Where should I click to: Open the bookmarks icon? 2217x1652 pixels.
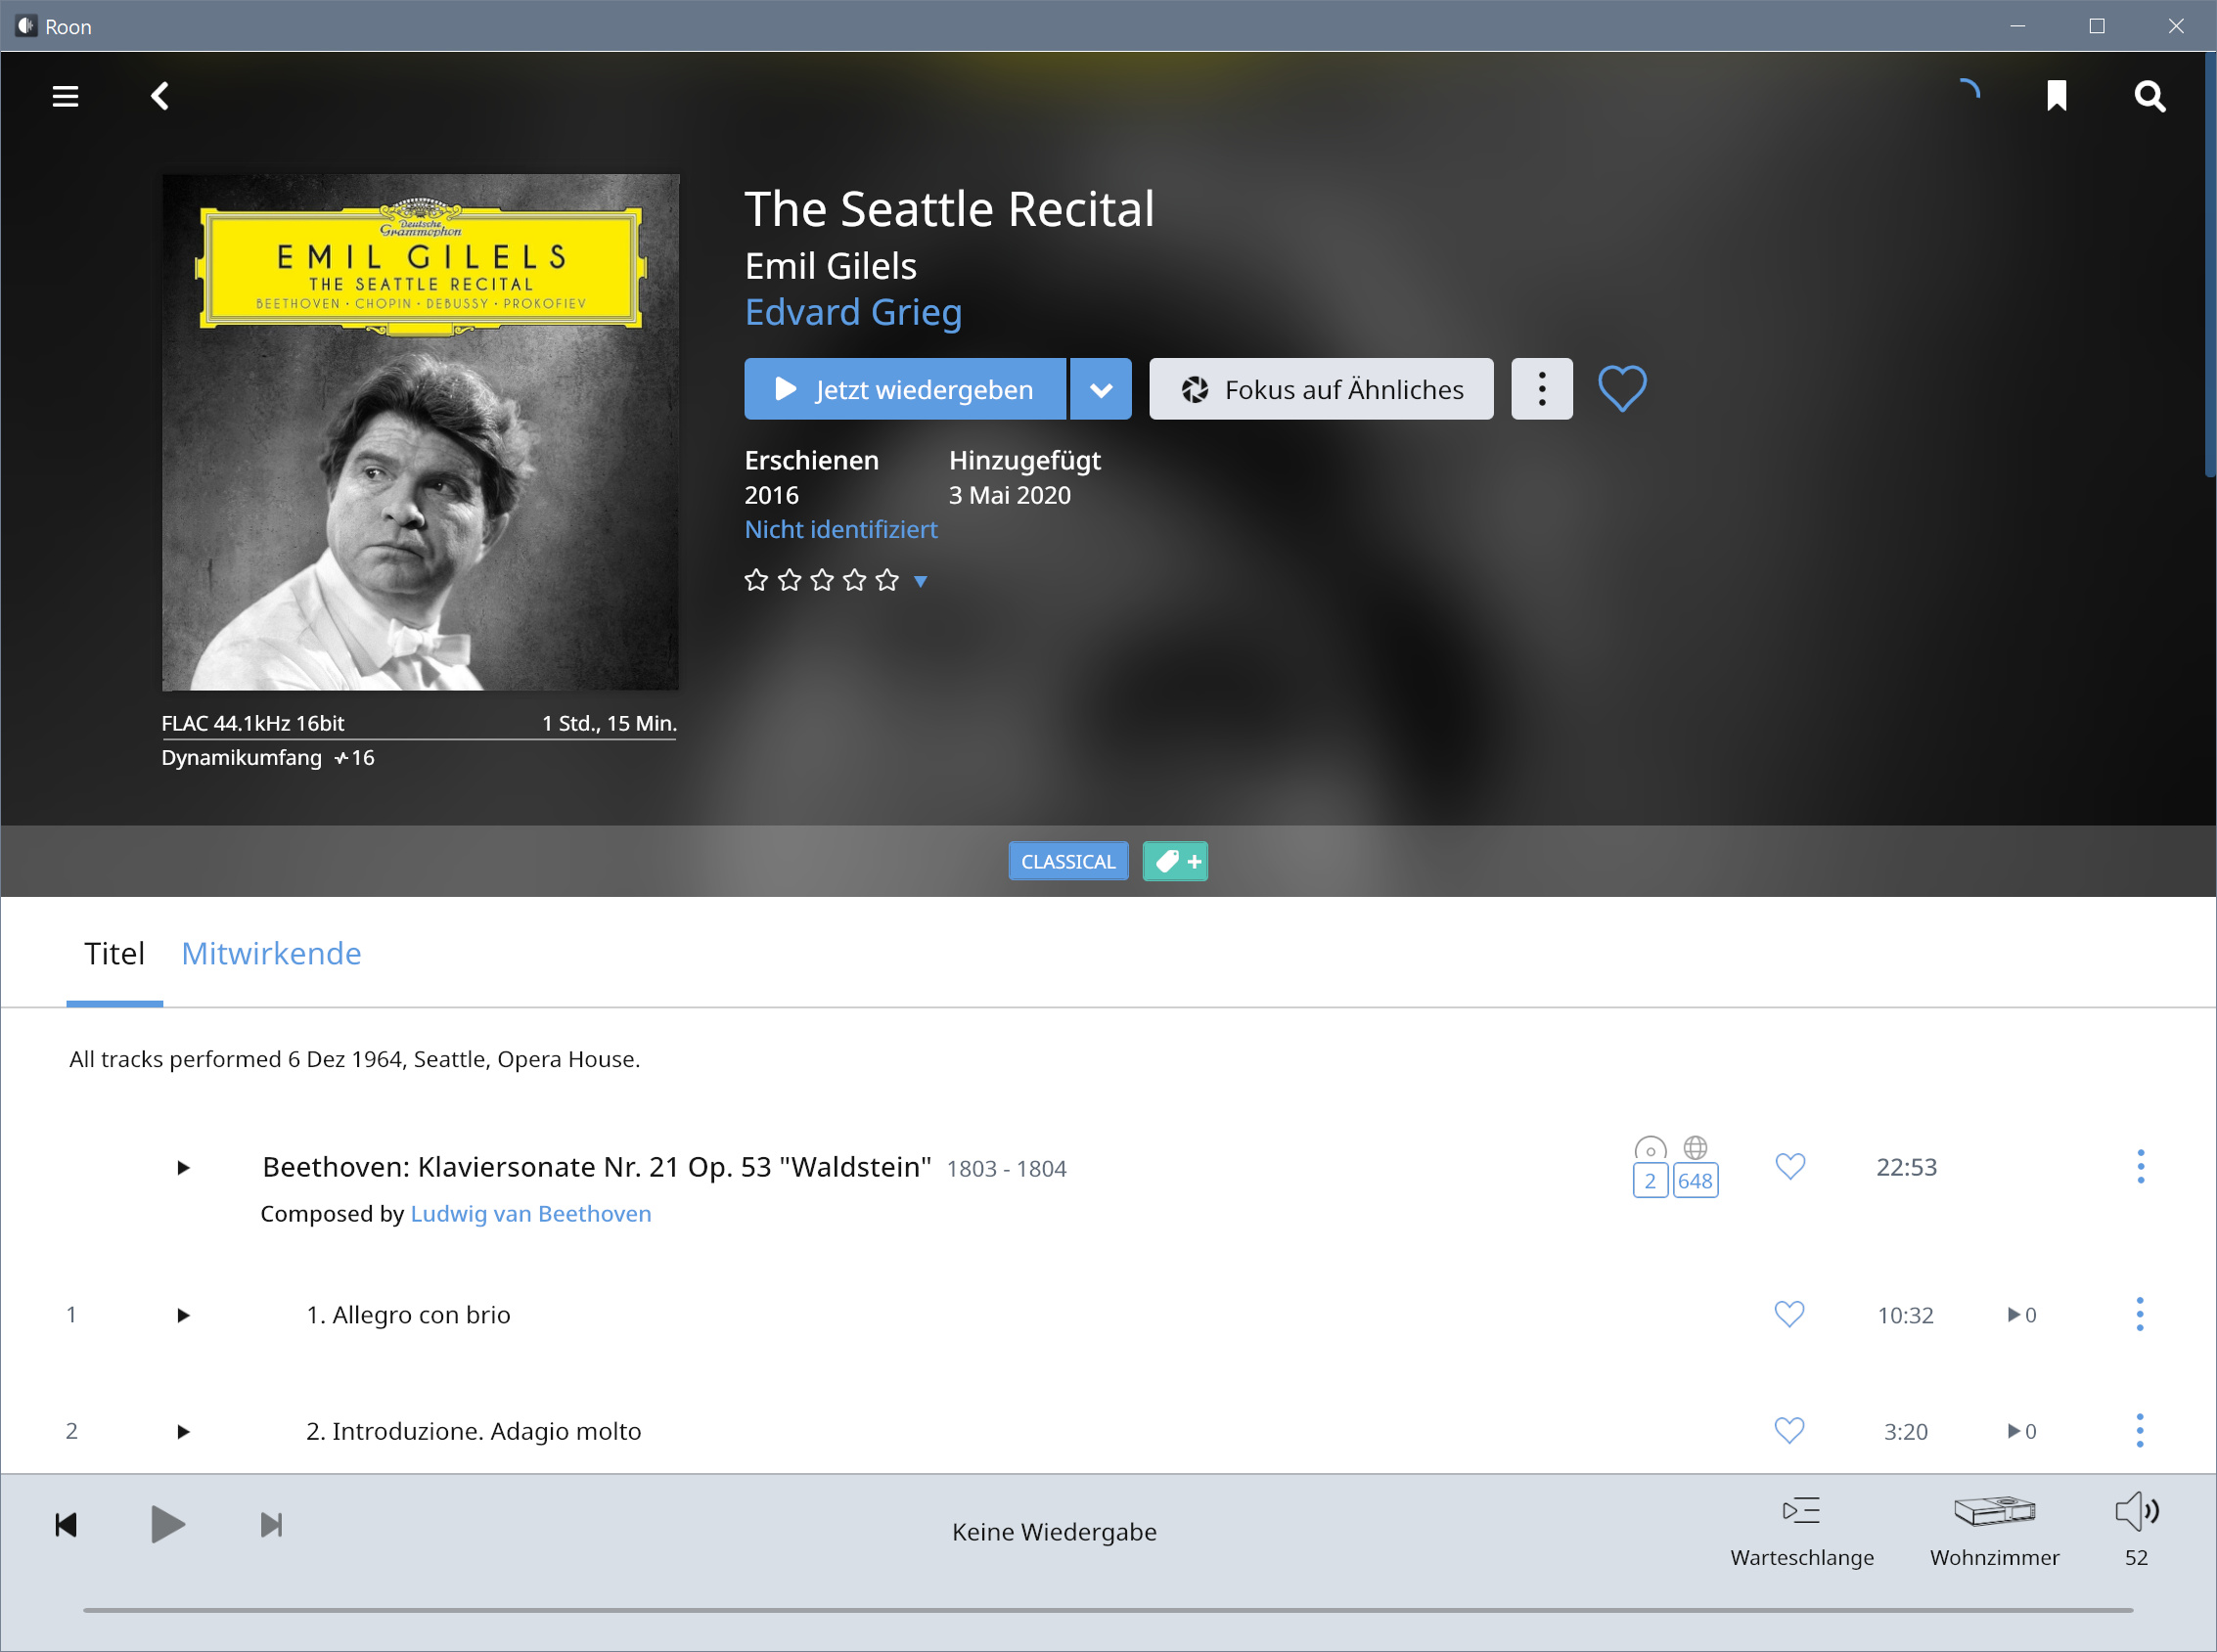[2056, 96]
